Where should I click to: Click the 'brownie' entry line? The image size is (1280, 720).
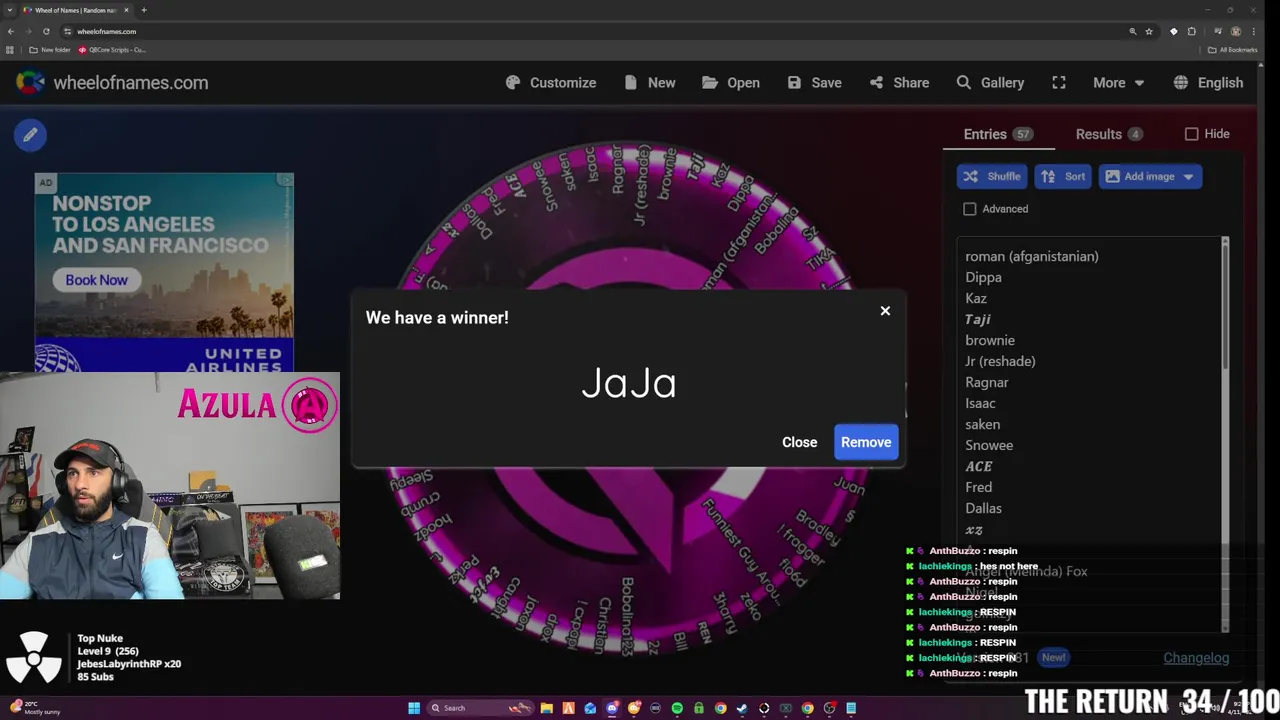(990, 341)
